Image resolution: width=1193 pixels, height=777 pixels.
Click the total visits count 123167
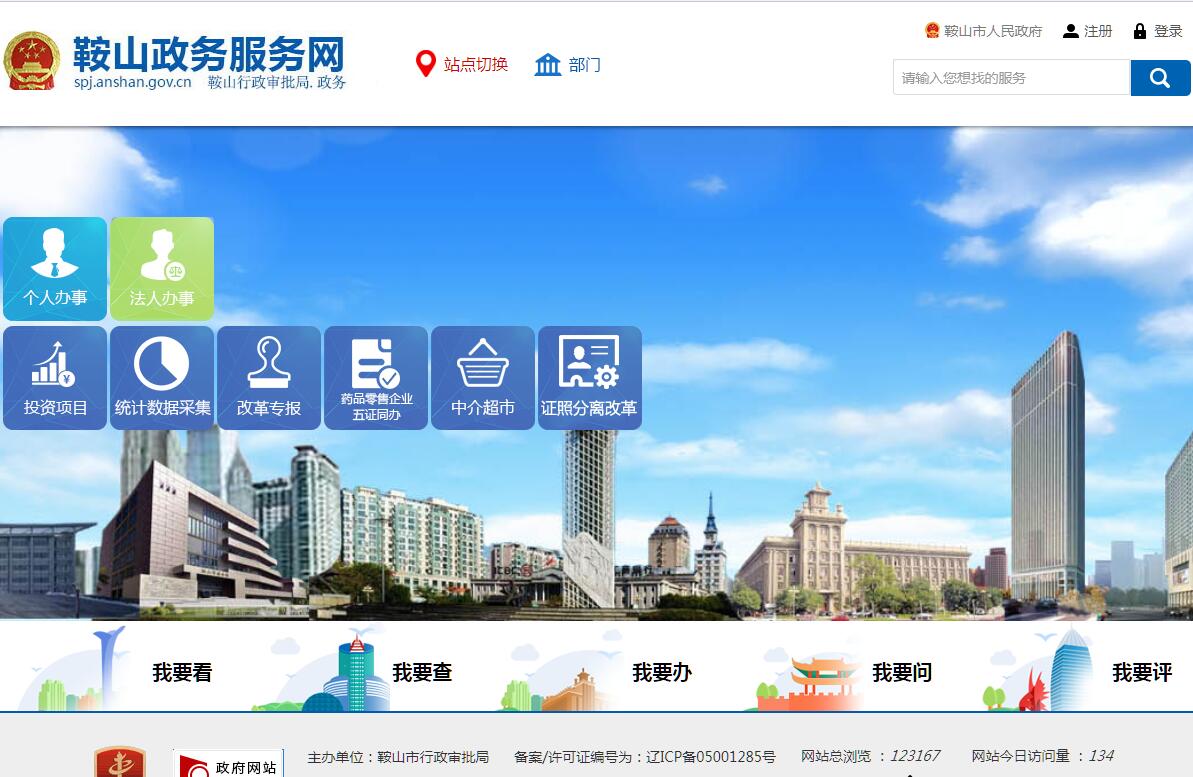915,756
